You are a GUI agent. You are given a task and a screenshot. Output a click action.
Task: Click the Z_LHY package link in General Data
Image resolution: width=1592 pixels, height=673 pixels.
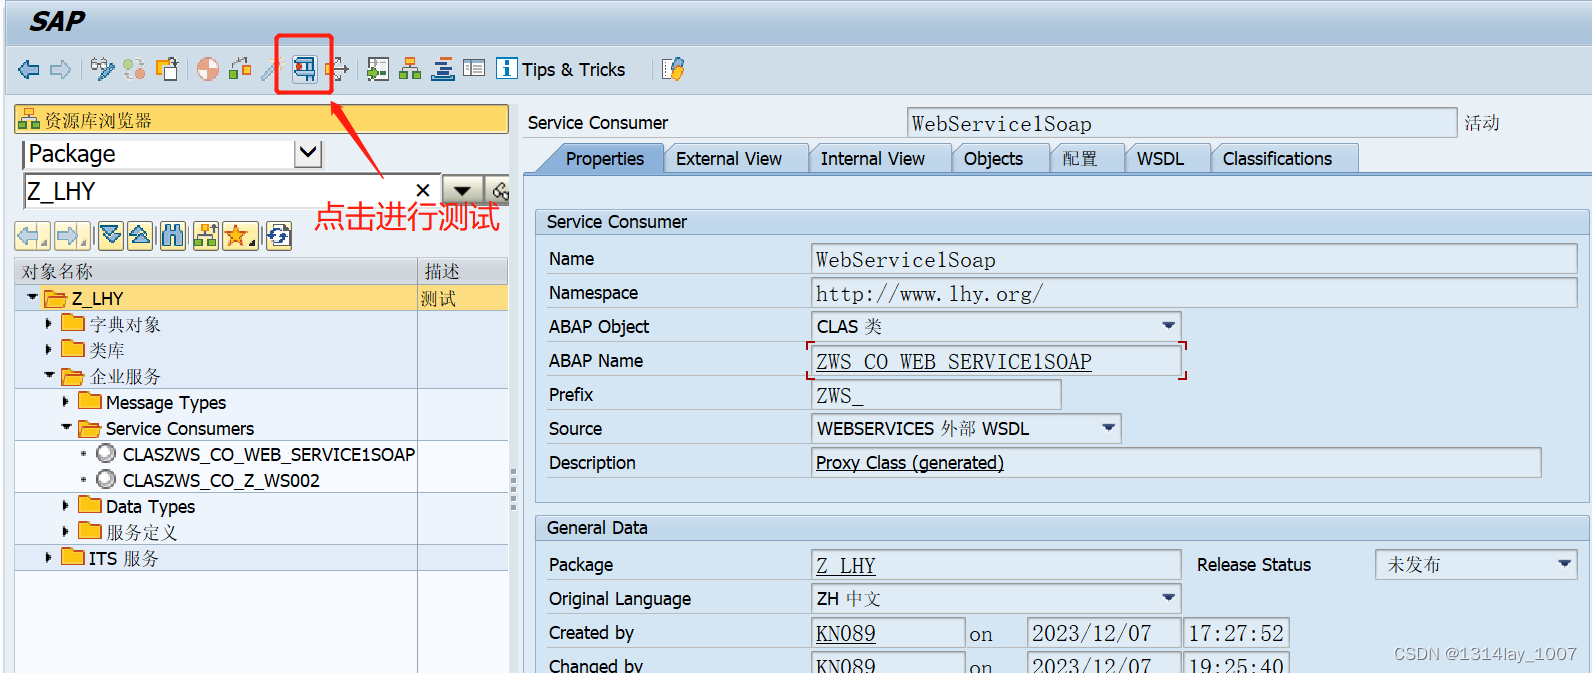click(x=846, y=566)
